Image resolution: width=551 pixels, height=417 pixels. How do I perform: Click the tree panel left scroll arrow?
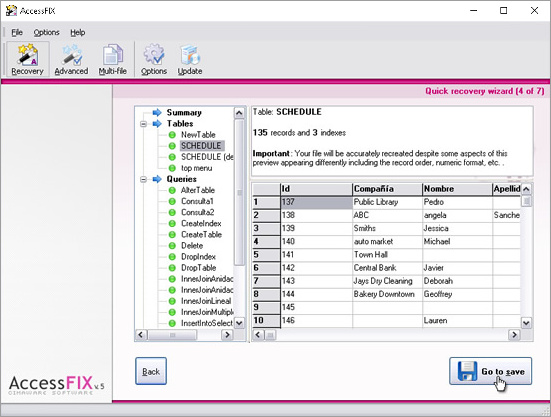(x=141, y=334)
